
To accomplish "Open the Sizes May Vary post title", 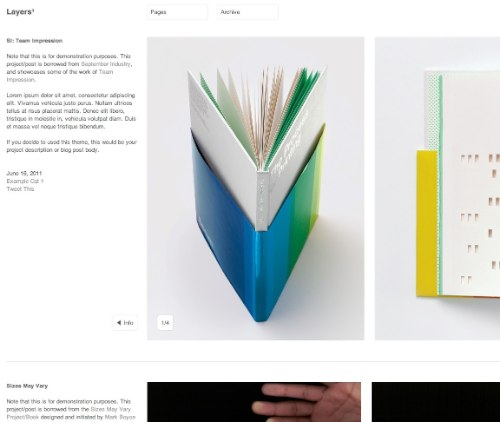I will [x=27, y=386].
